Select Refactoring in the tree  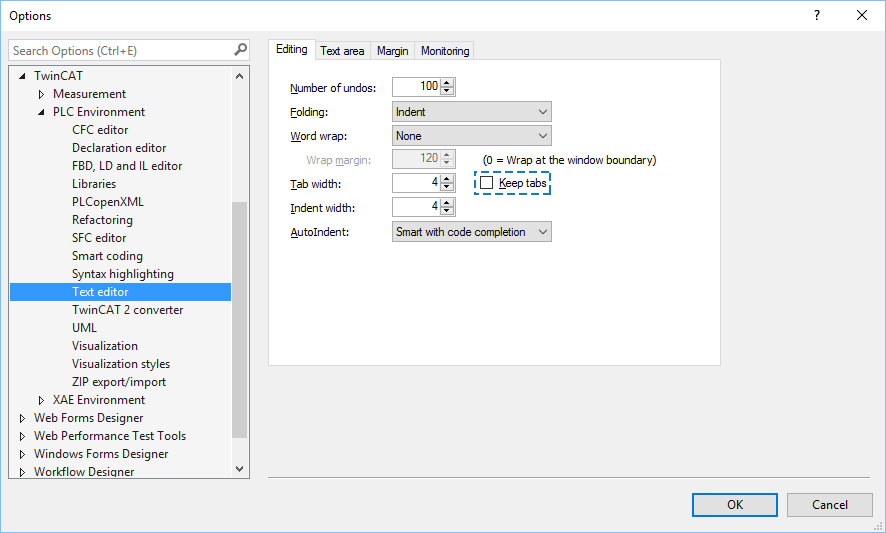pos(102,220)
